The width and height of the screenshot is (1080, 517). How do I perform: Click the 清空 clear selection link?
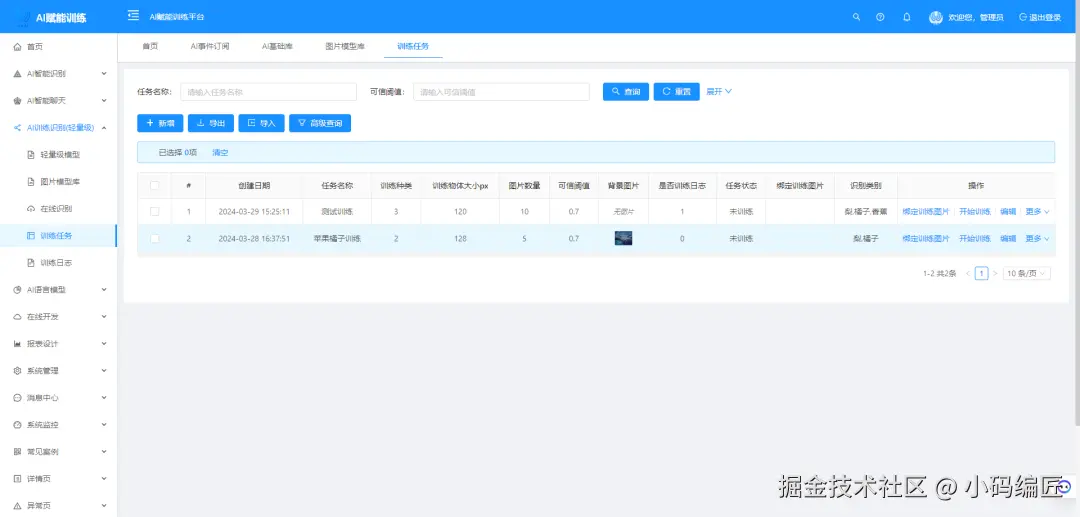coord(220,152)
